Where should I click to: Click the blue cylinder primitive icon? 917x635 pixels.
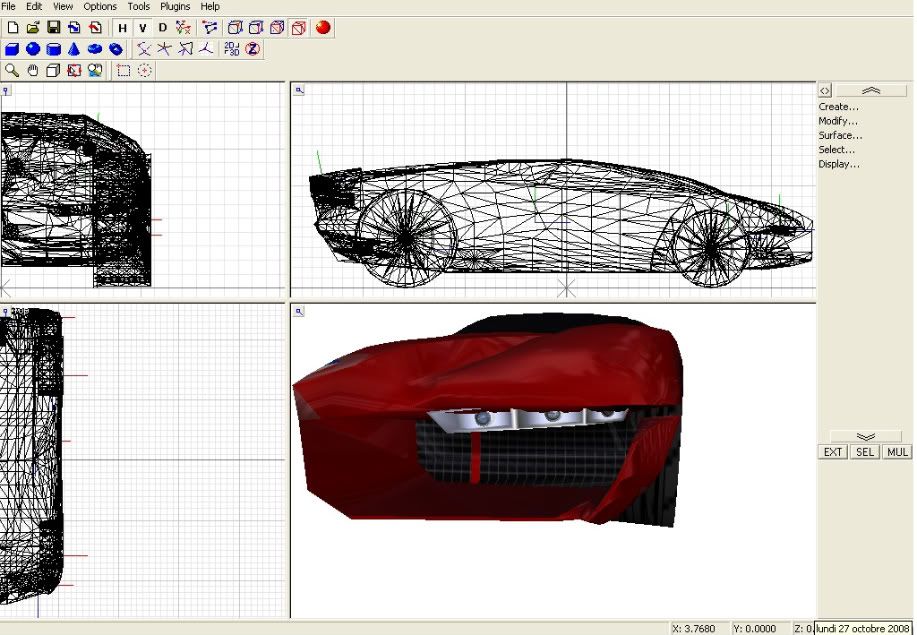coord(54,49)
